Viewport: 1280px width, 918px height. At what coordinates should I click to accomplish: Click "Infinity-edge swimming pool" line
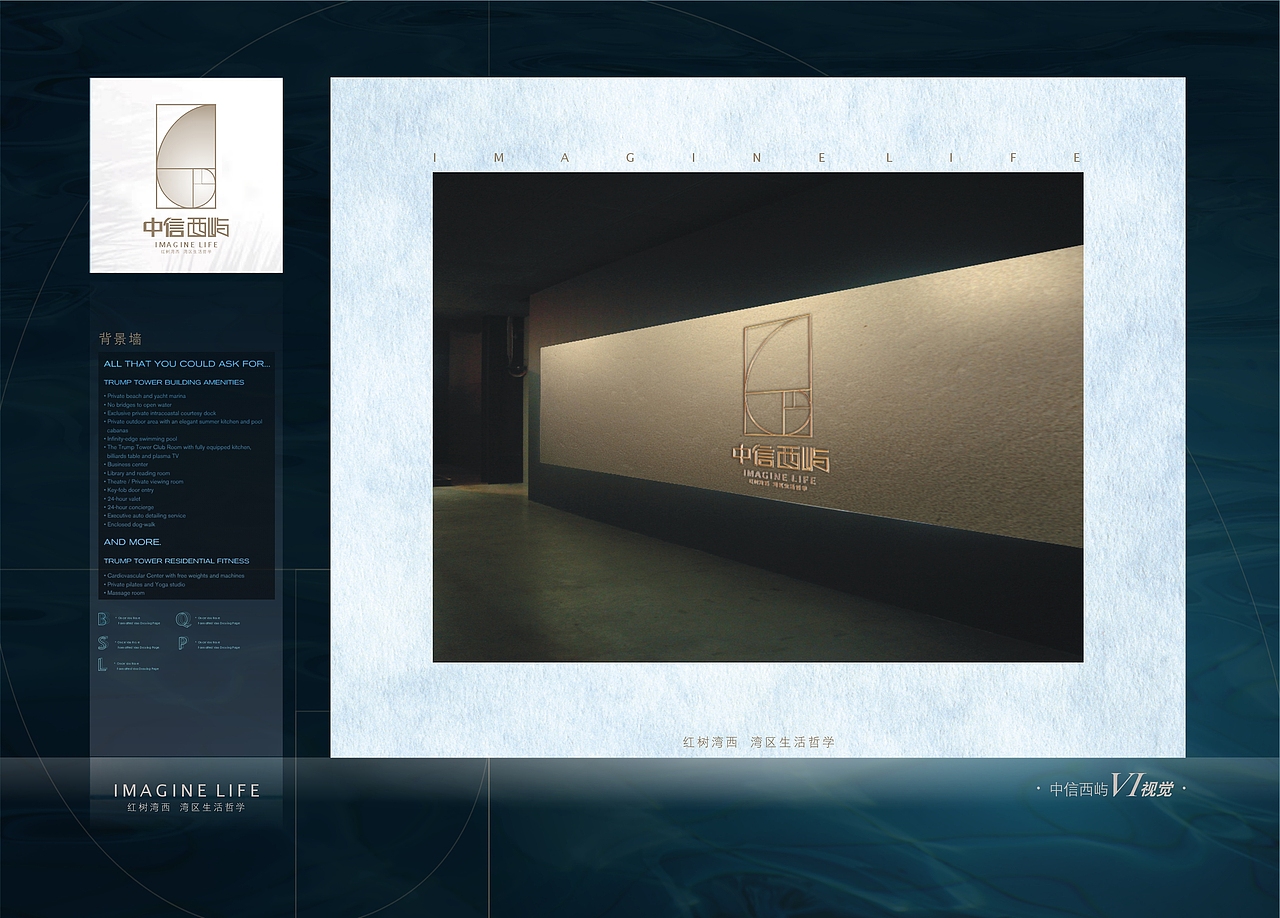point(141,439)
